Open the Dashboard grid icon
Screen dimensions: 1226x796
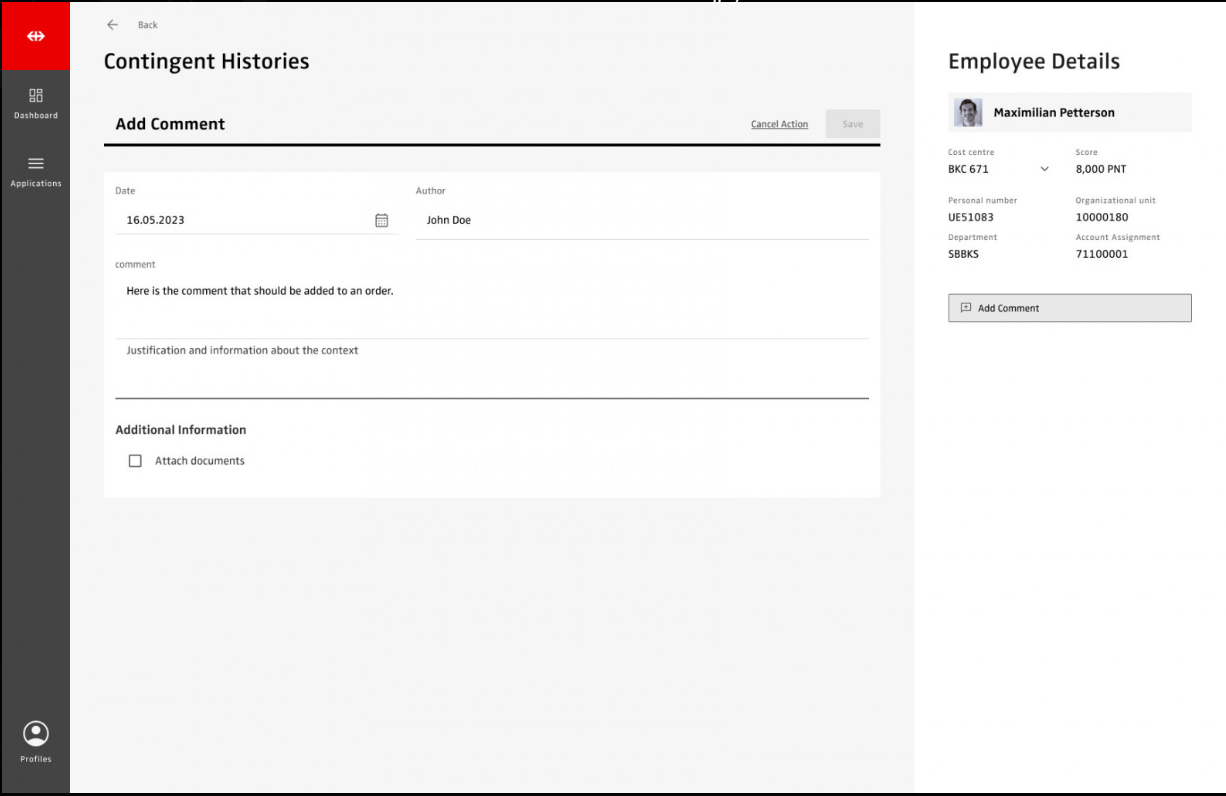point(36,96)
